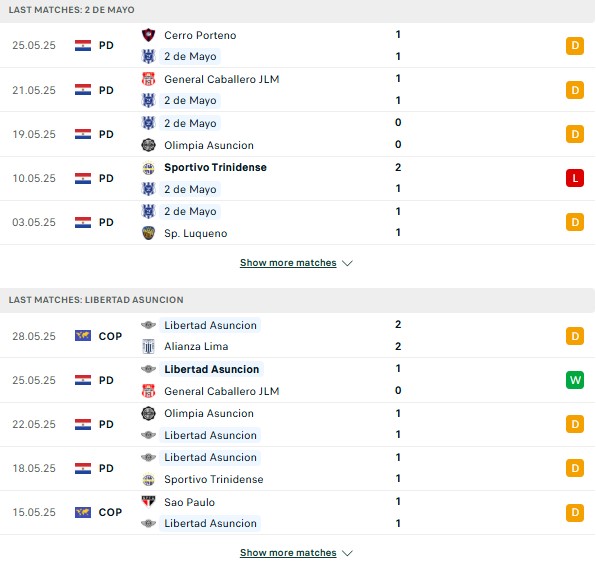Click Olimpia Asuncion badge in 19.05.25 match
This screenshot has width=596, height=573.
click(148, 145)
